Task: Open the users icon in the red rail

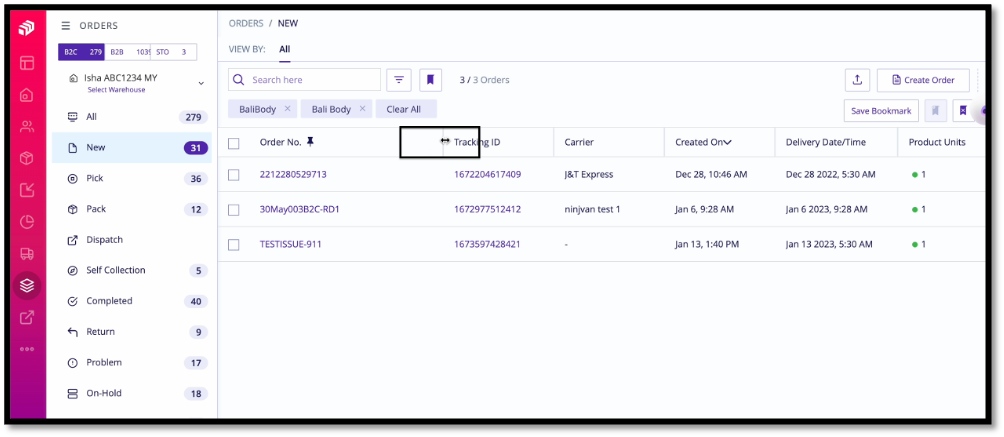Action: (x=26, y=126)
